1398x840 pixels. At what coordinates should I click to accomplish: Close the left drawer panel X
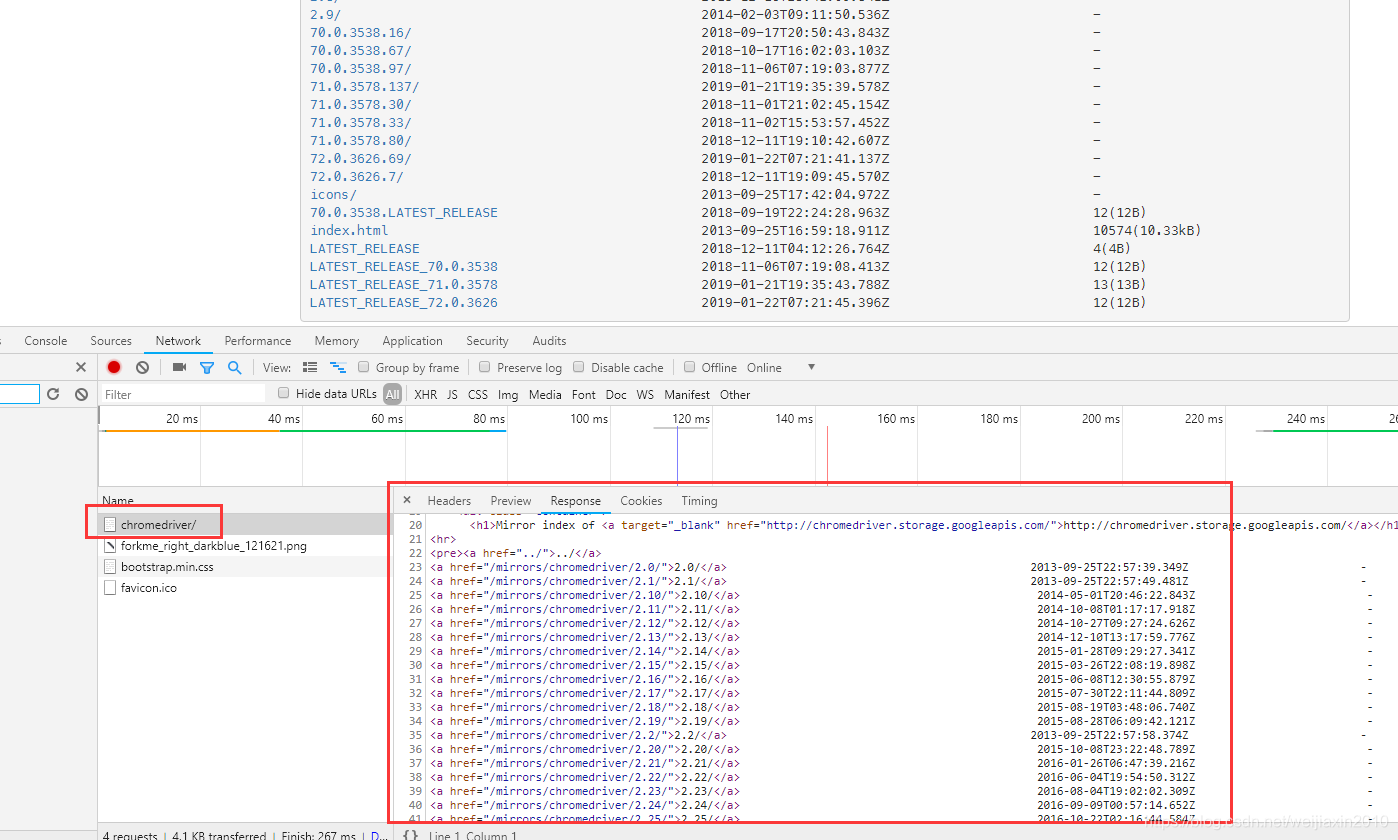81,368
